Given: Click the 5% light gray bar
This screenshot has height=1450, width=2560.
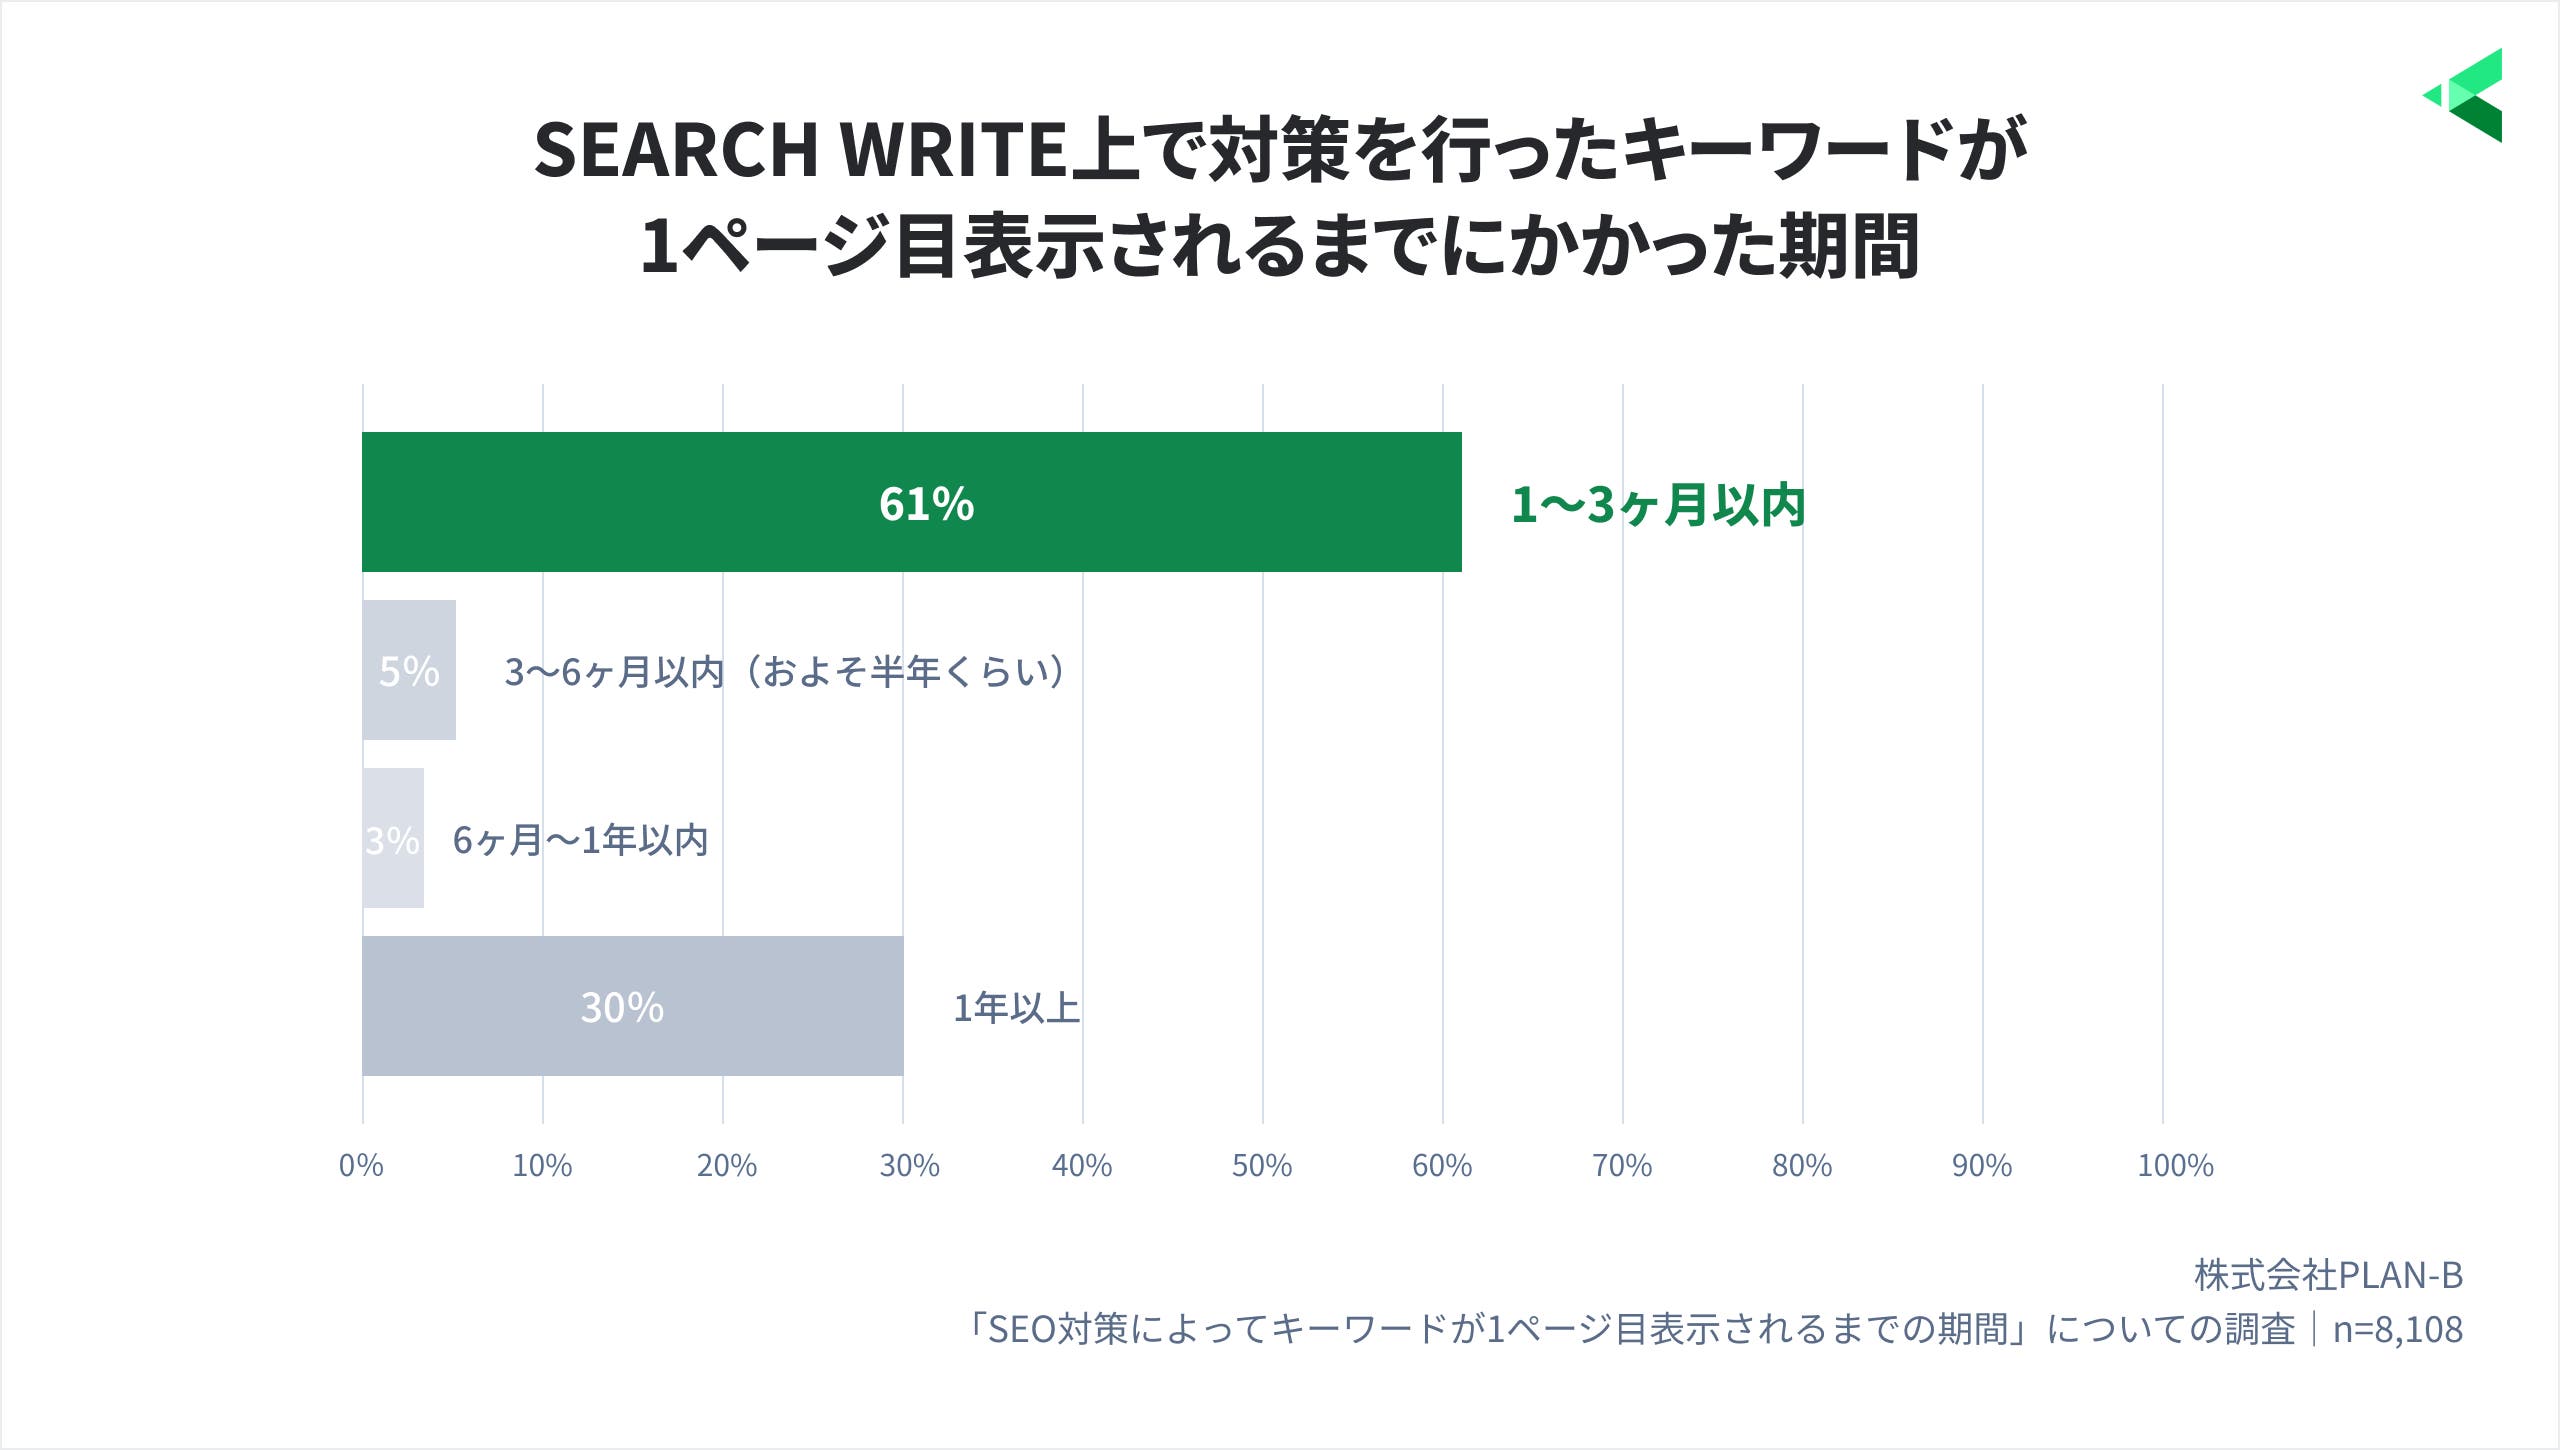Looking at the screenshot, I should (409, 670).
